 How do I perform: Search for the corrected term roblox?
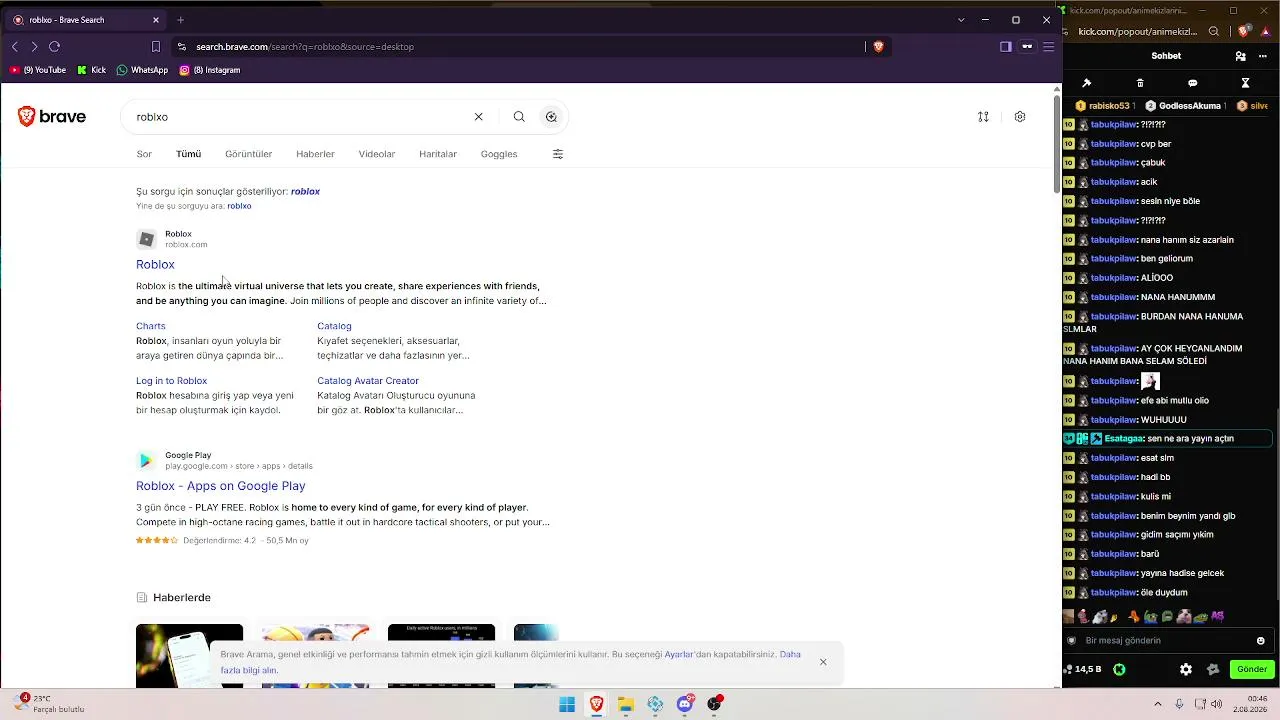coord(305,191)
